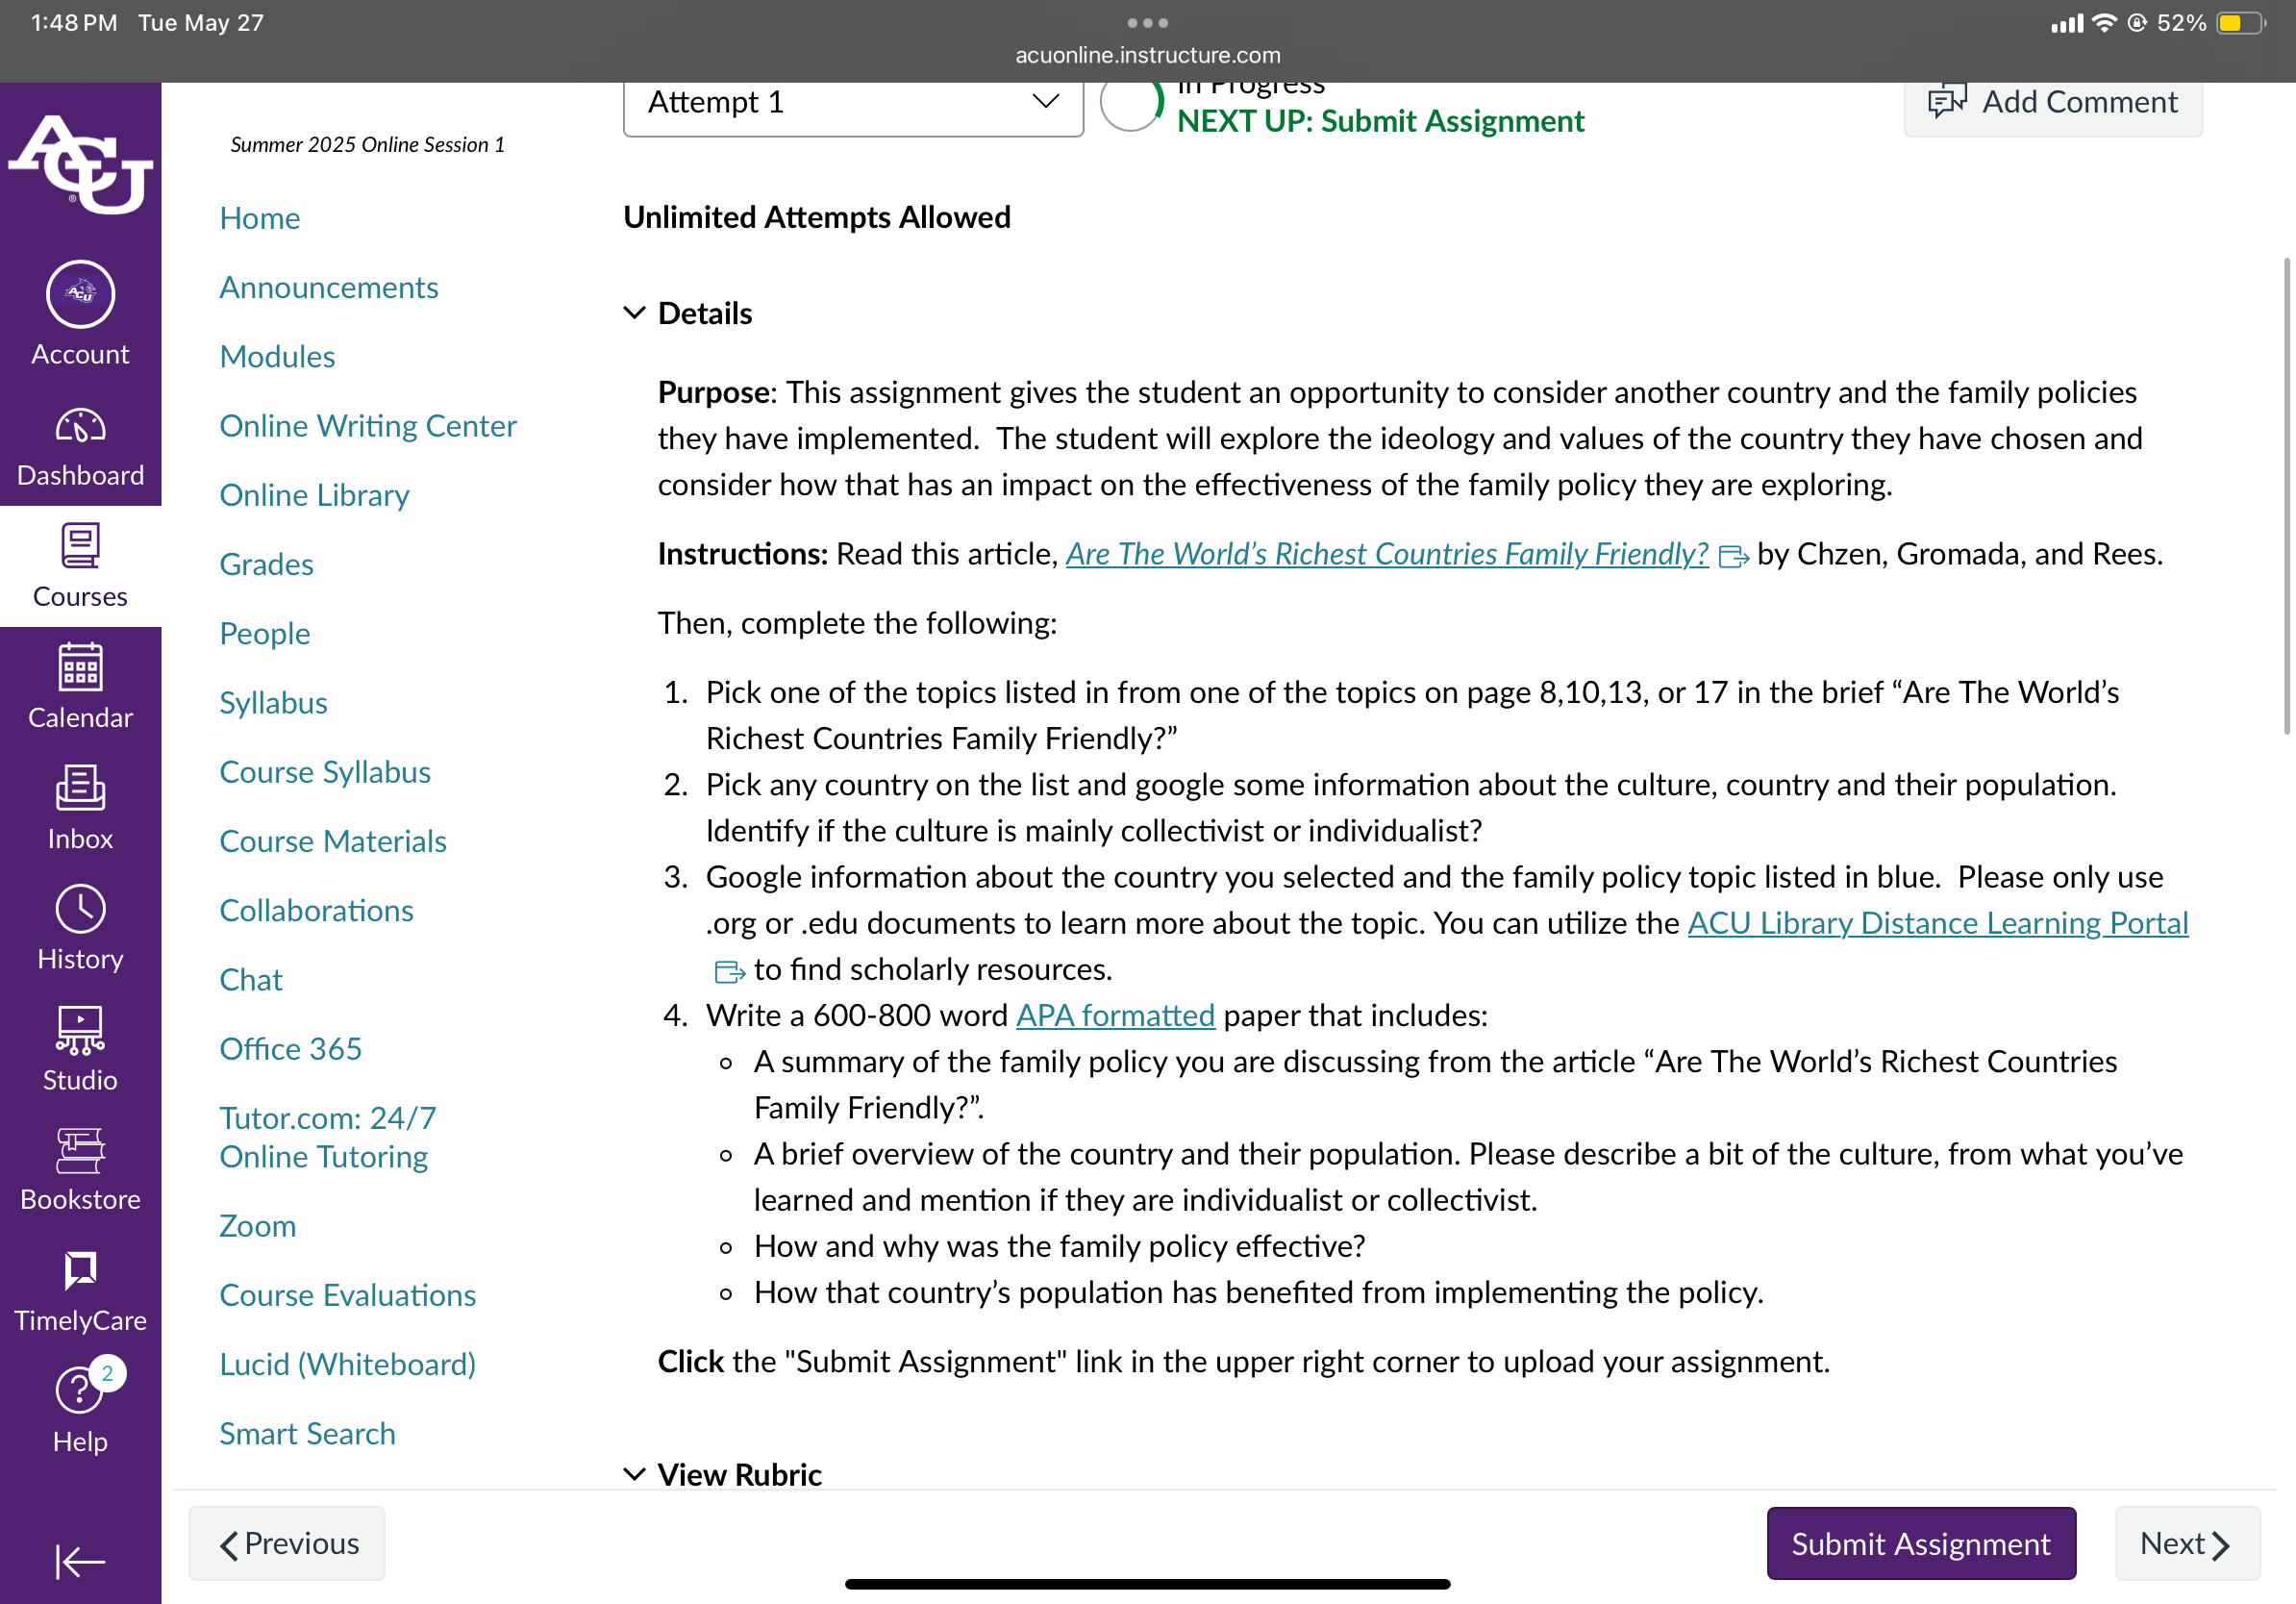This screenshot has width=2296, height=1604.
Task: Collapse the global navigation arrow icon
Action: (x=80, y=1561)
